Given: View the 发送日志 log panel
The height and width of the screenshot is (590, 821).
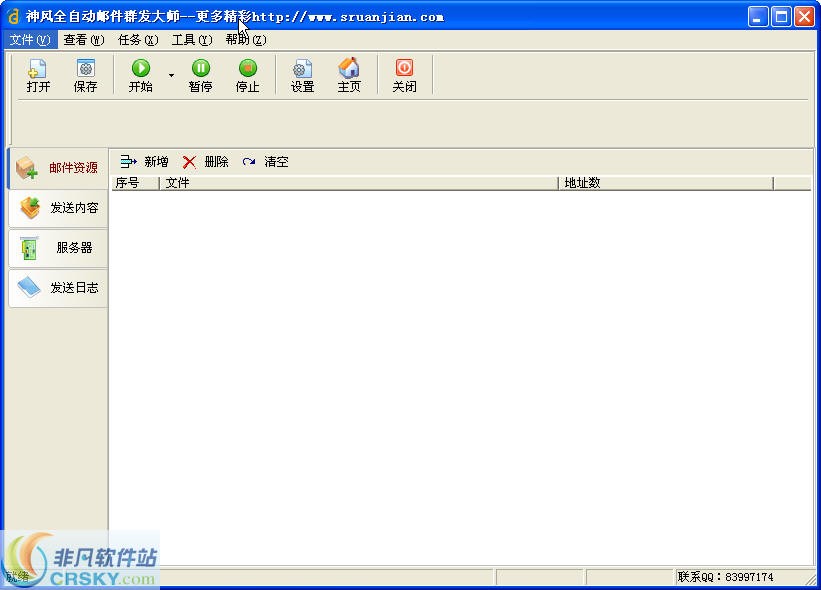Looking at the screenshot, I should [63, 287].
